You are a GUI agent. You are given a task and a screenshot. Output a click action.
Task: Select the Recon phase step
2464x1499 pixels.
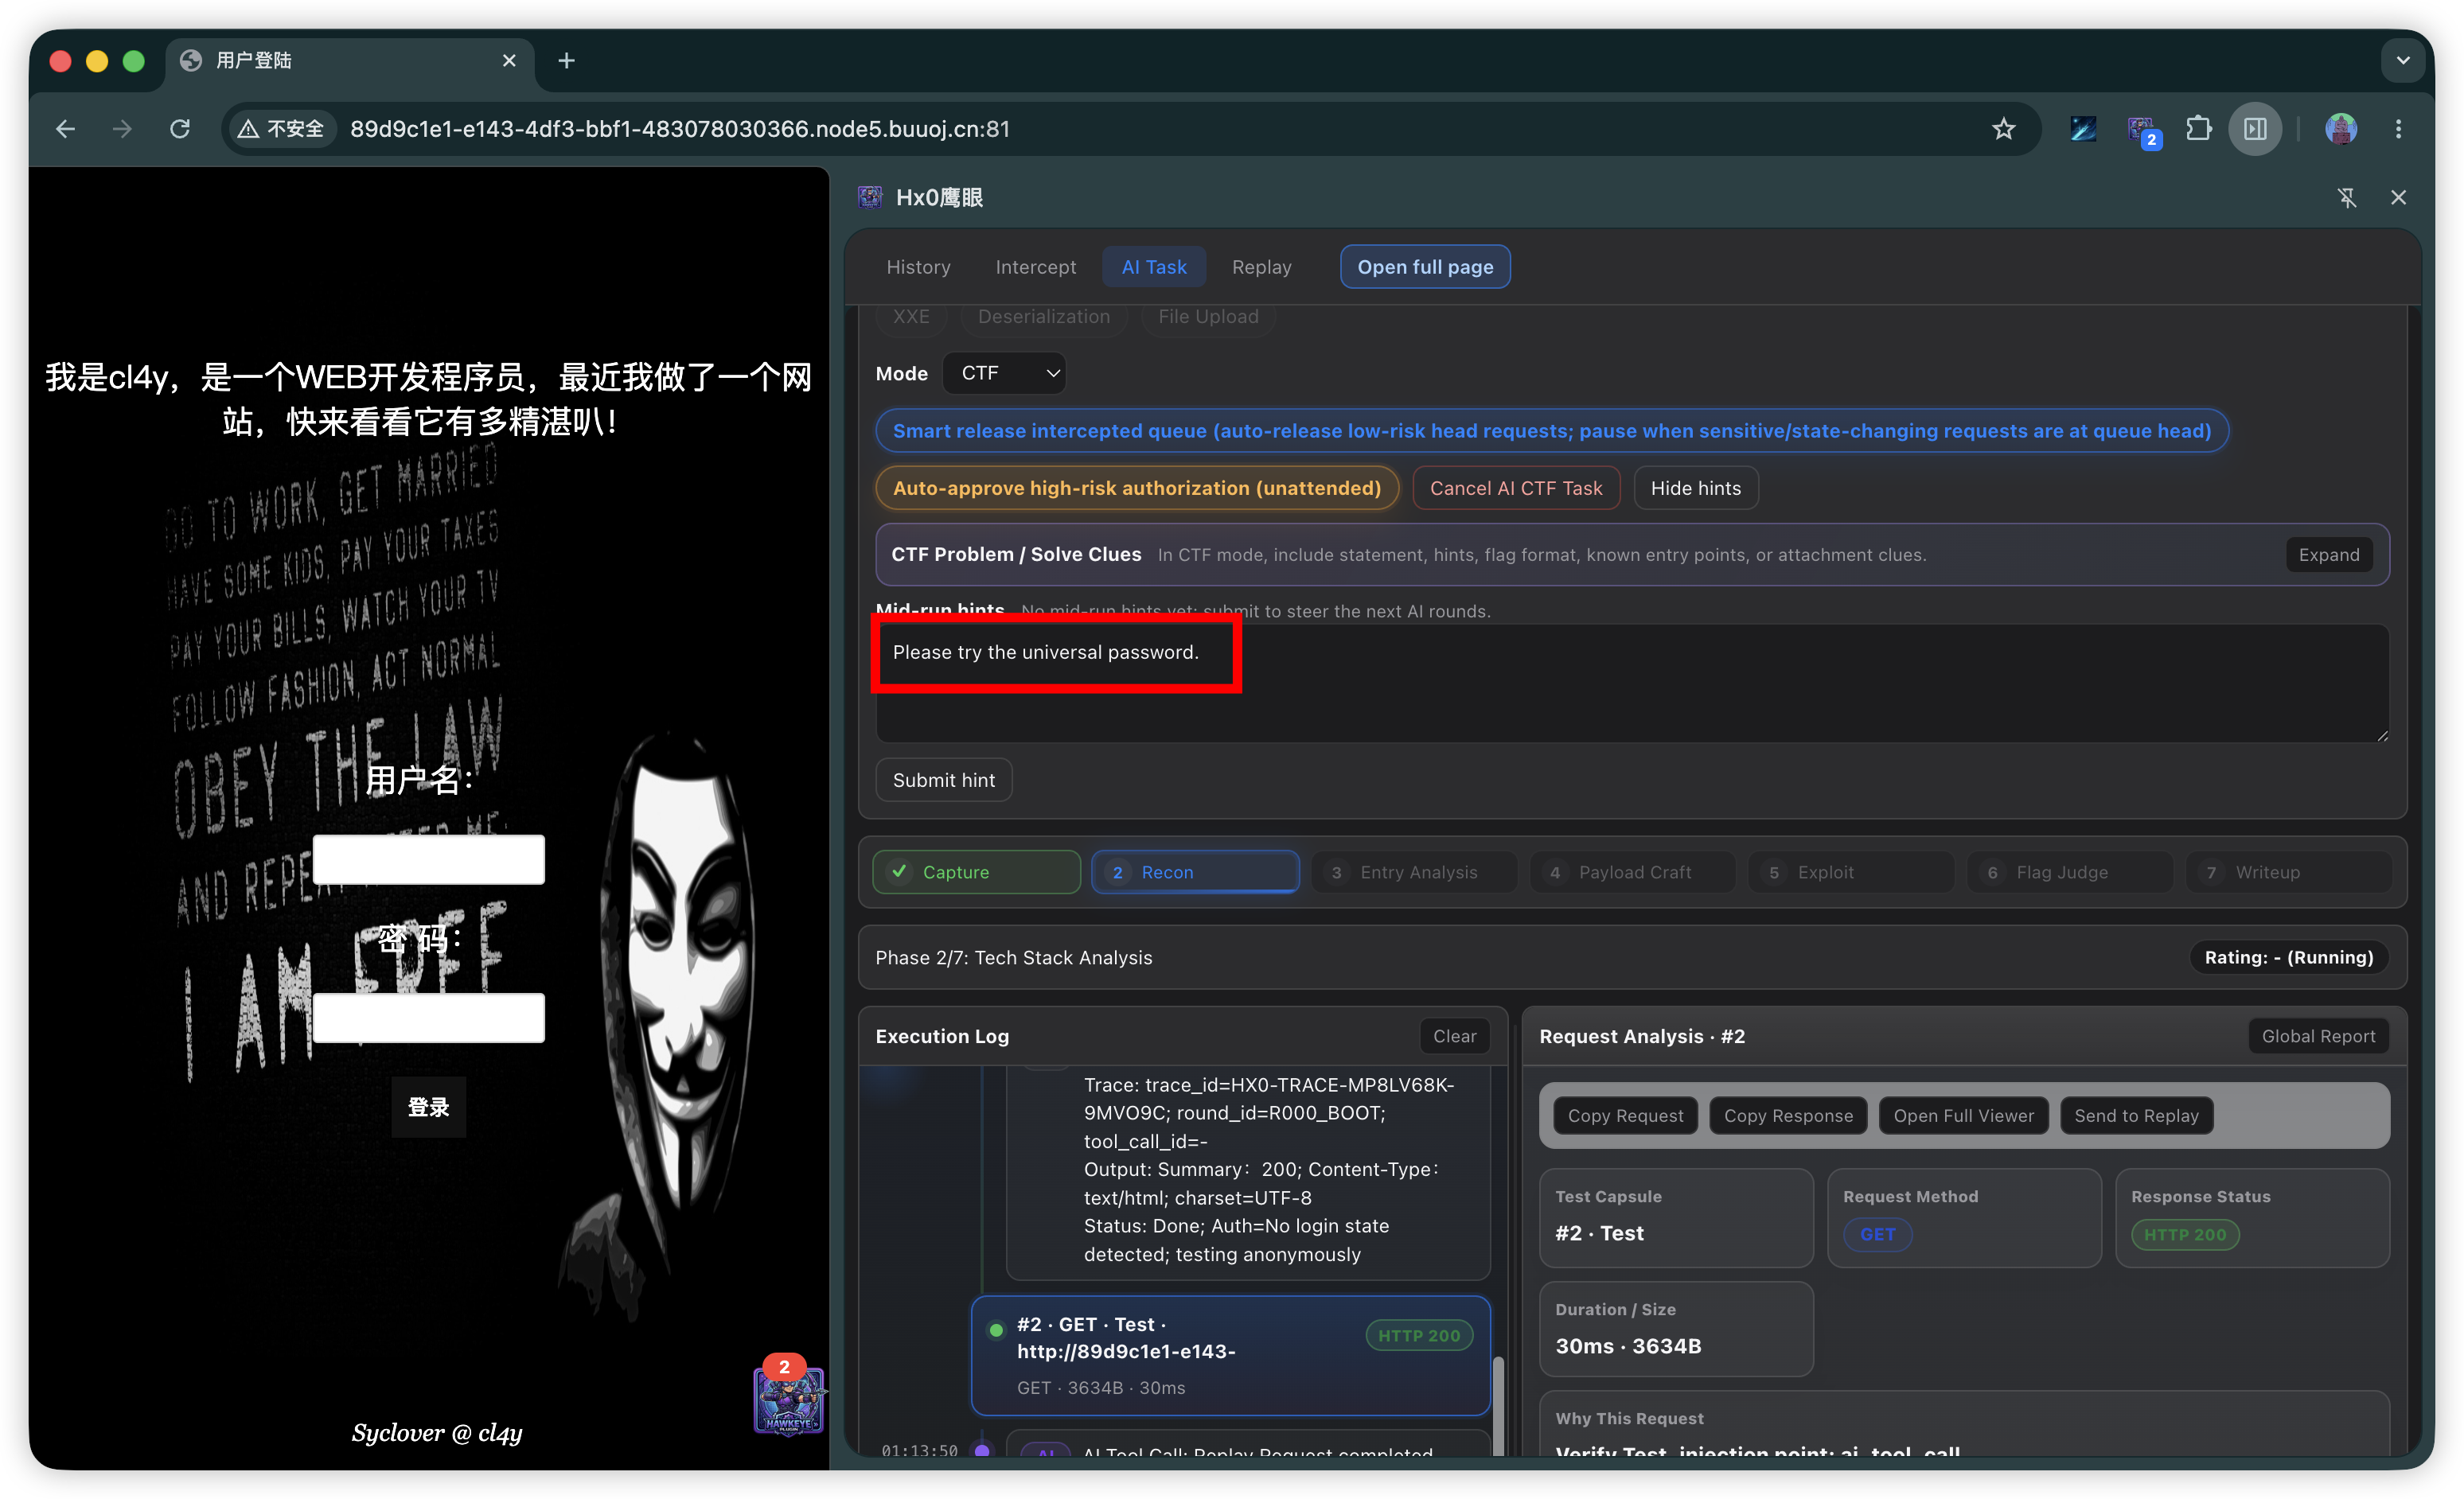tap(1195, 872)
